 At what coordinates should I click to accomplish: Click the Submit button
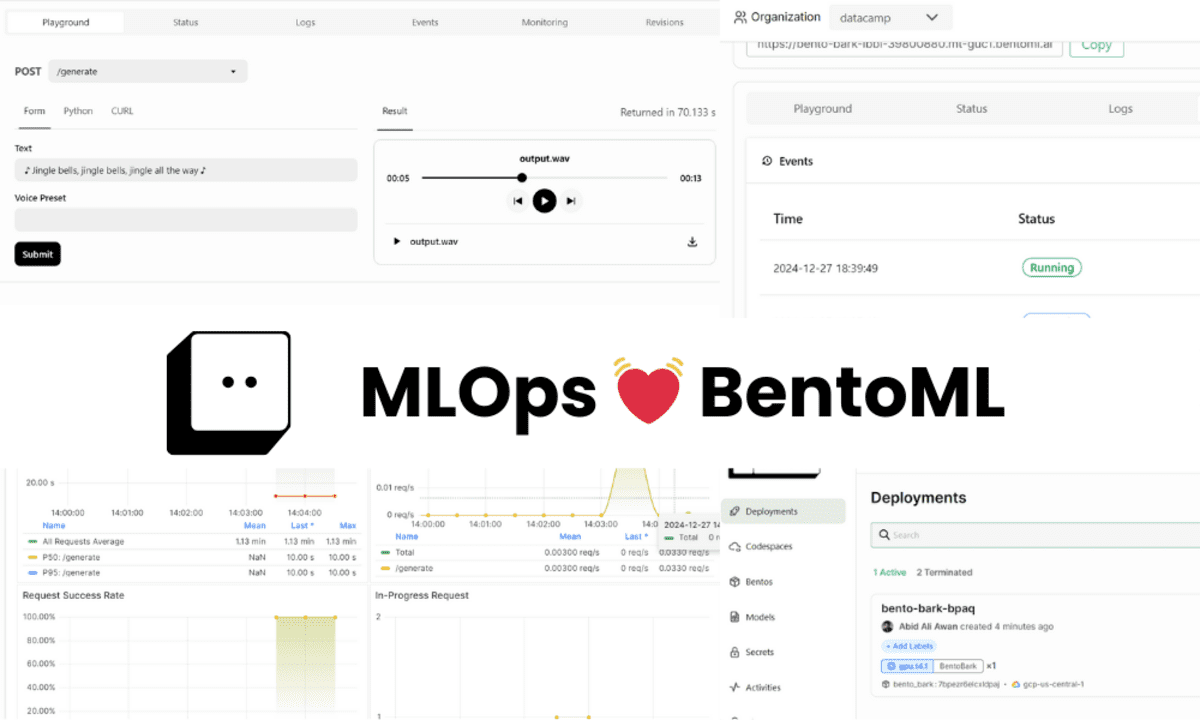click(37, 254)
